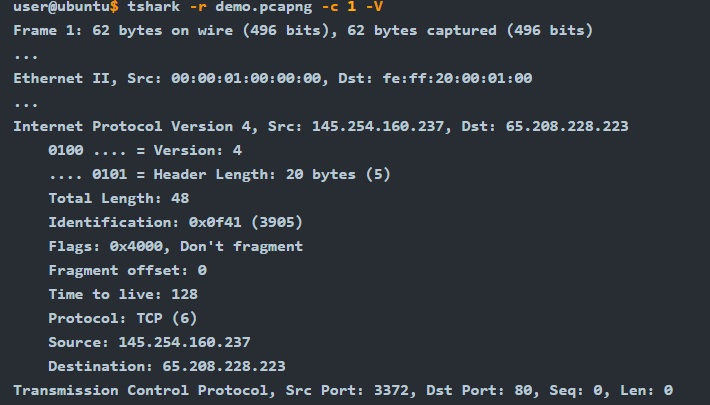Click the user@ubuntu shell prompt
Viewport: 710px width, 405px height.
point(66,7)
